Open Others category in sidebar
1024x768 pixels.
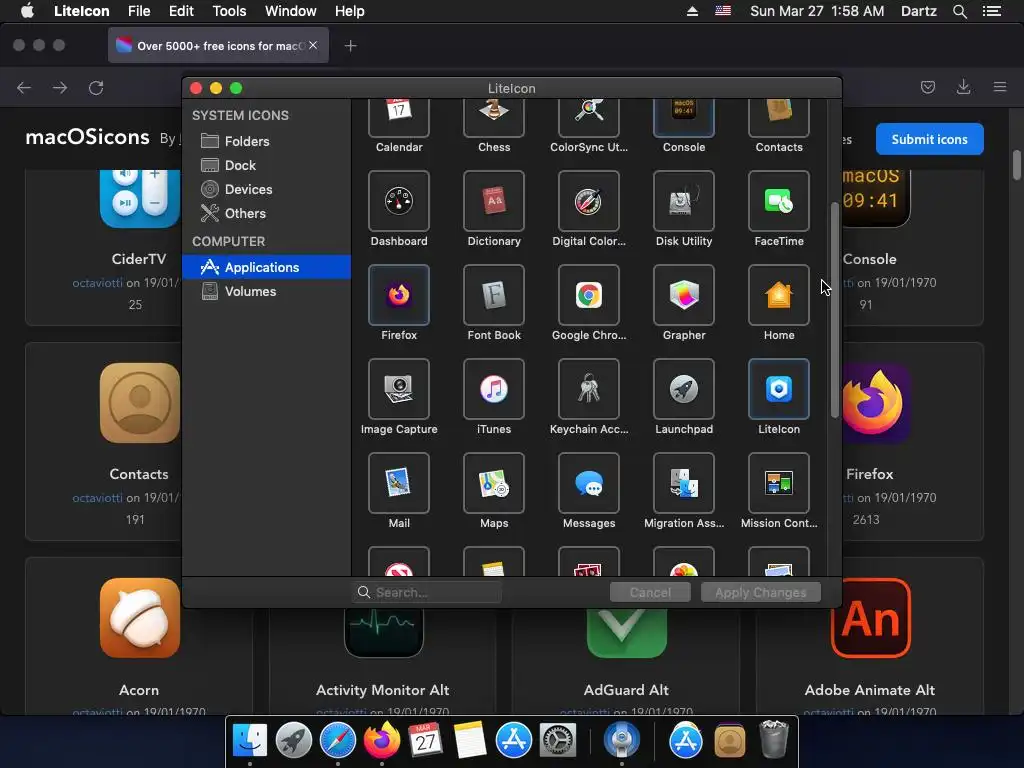coord(266,214)
